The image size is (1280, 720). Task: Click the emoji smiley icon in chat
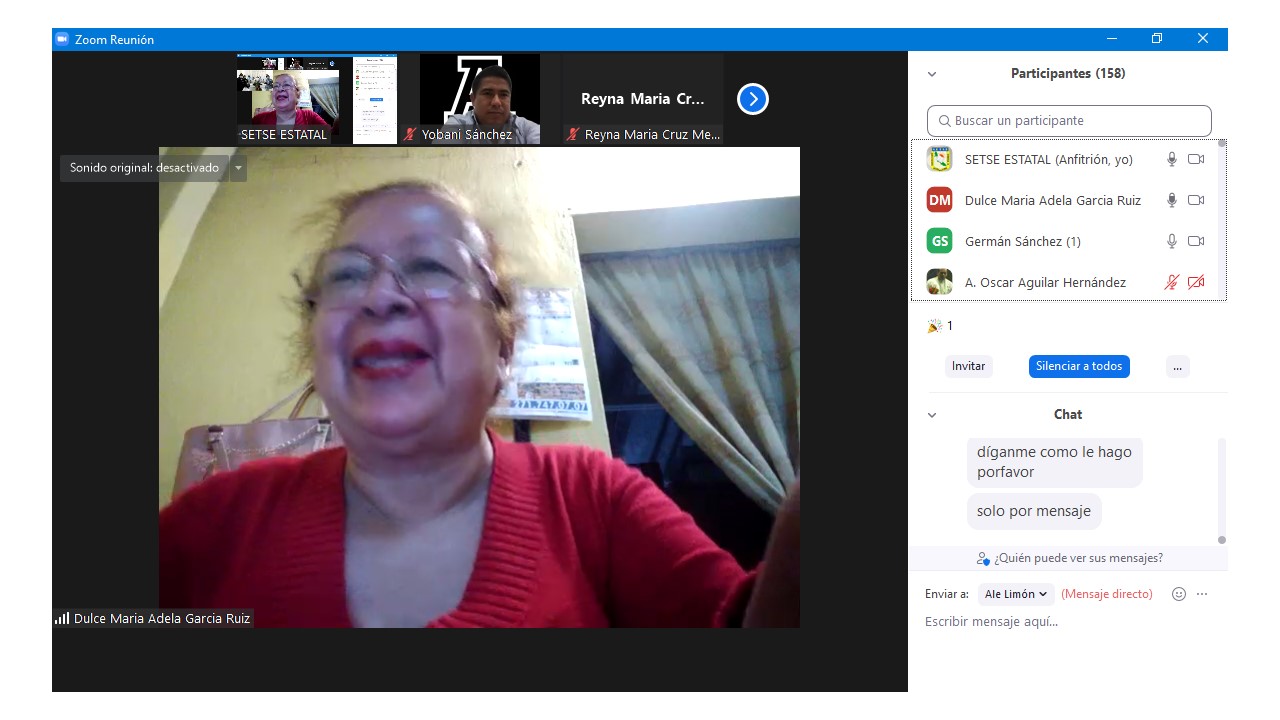click(1179, 594)
